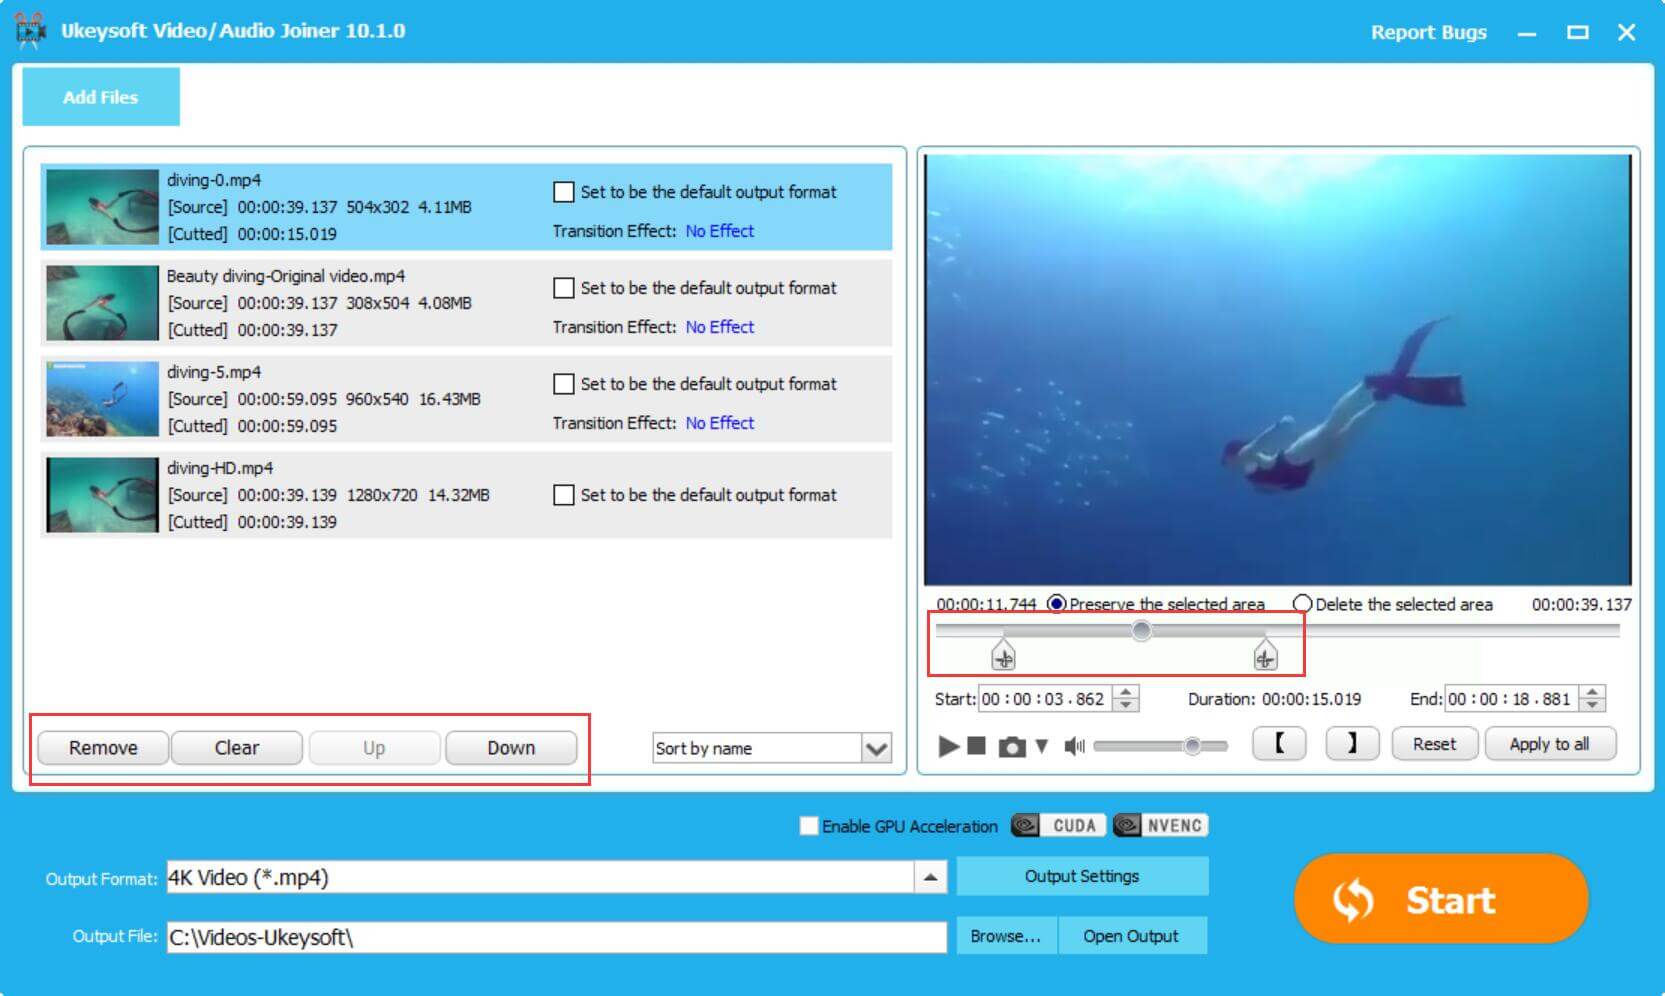The height and width of the screenshot is (996, 1665).
Task: Select the diving-0.mp4 thumbnail
Action: pyautogui.click(x=102, y=207)
